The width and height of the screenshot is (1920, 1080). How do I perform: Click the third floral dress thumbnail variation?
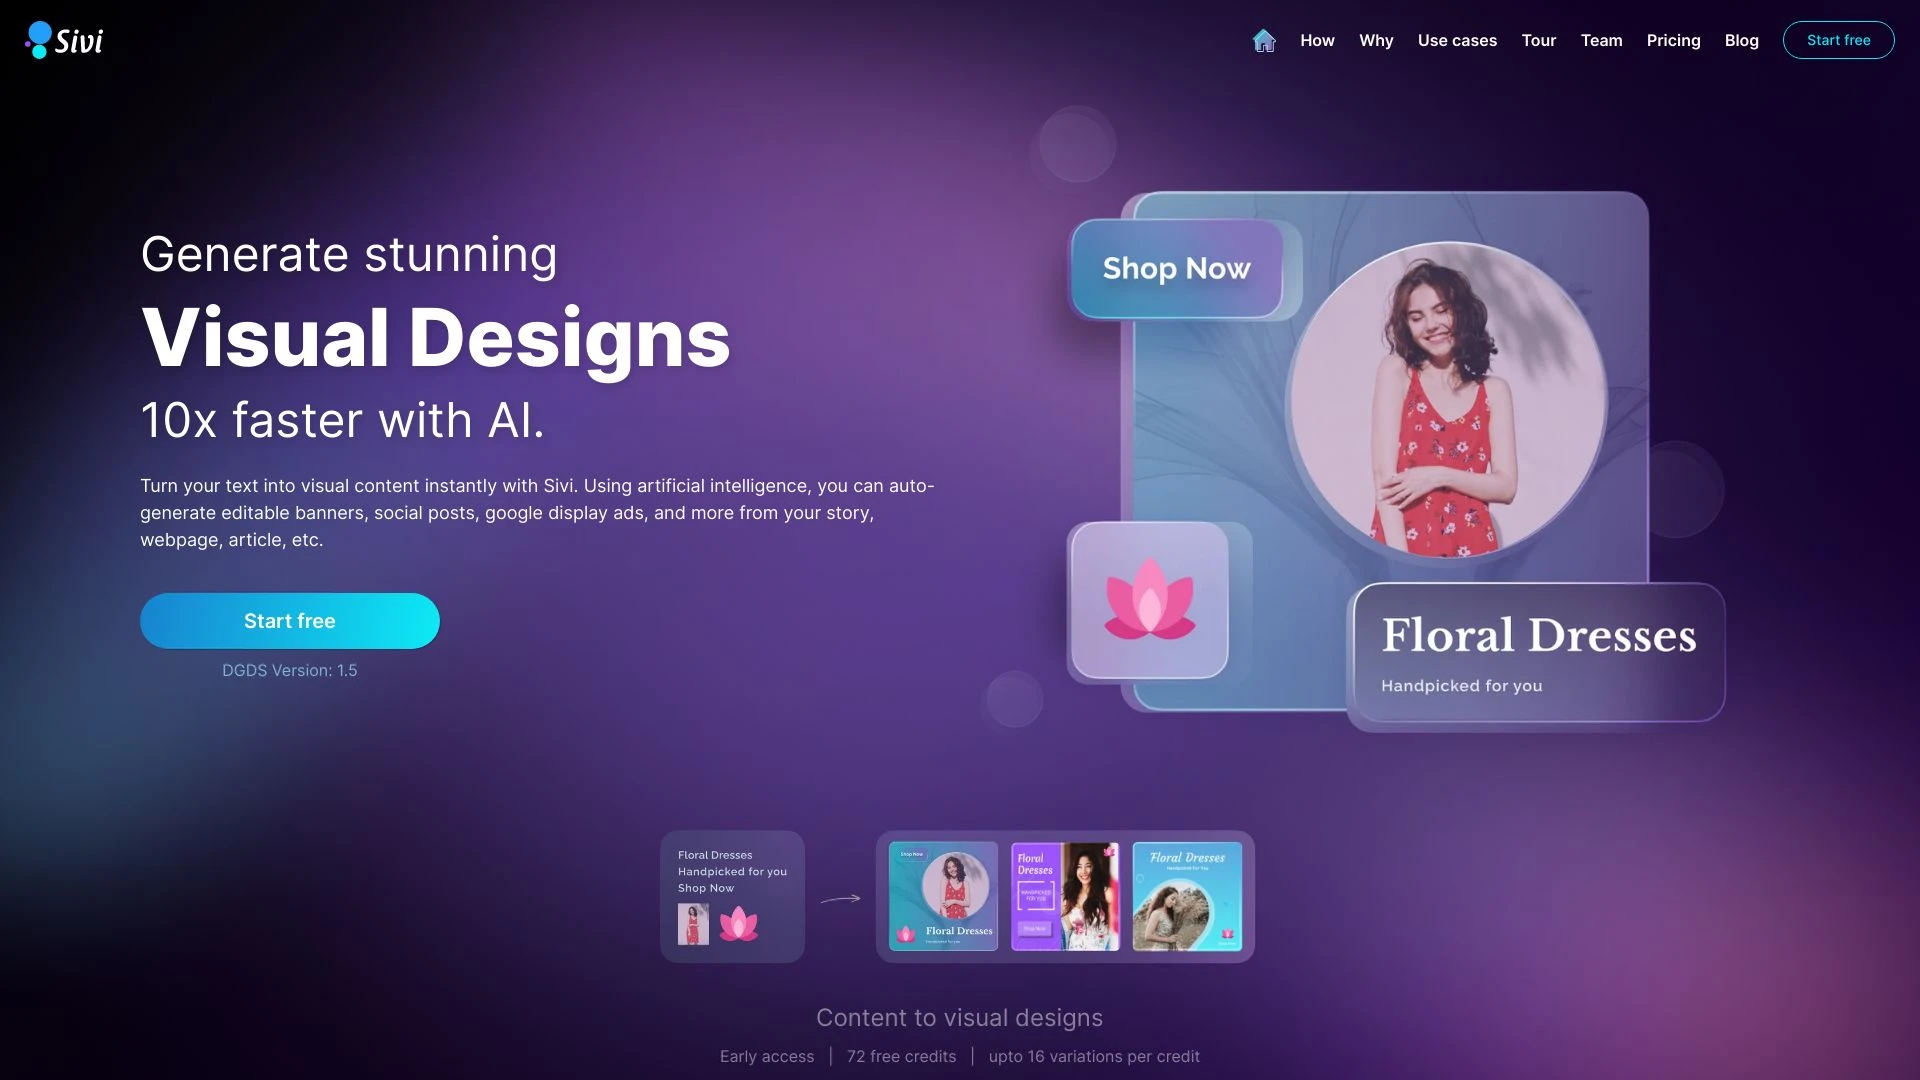coord(1185,895)
